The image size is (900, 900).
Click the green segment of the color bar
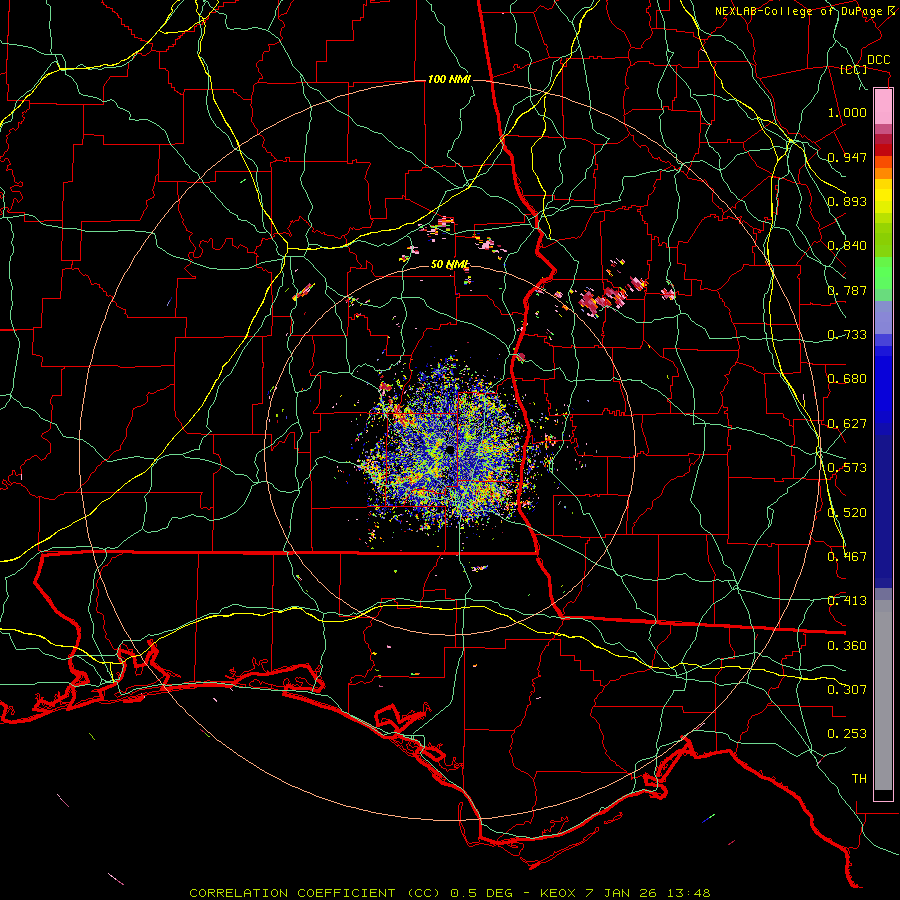[x=883, y=273]
